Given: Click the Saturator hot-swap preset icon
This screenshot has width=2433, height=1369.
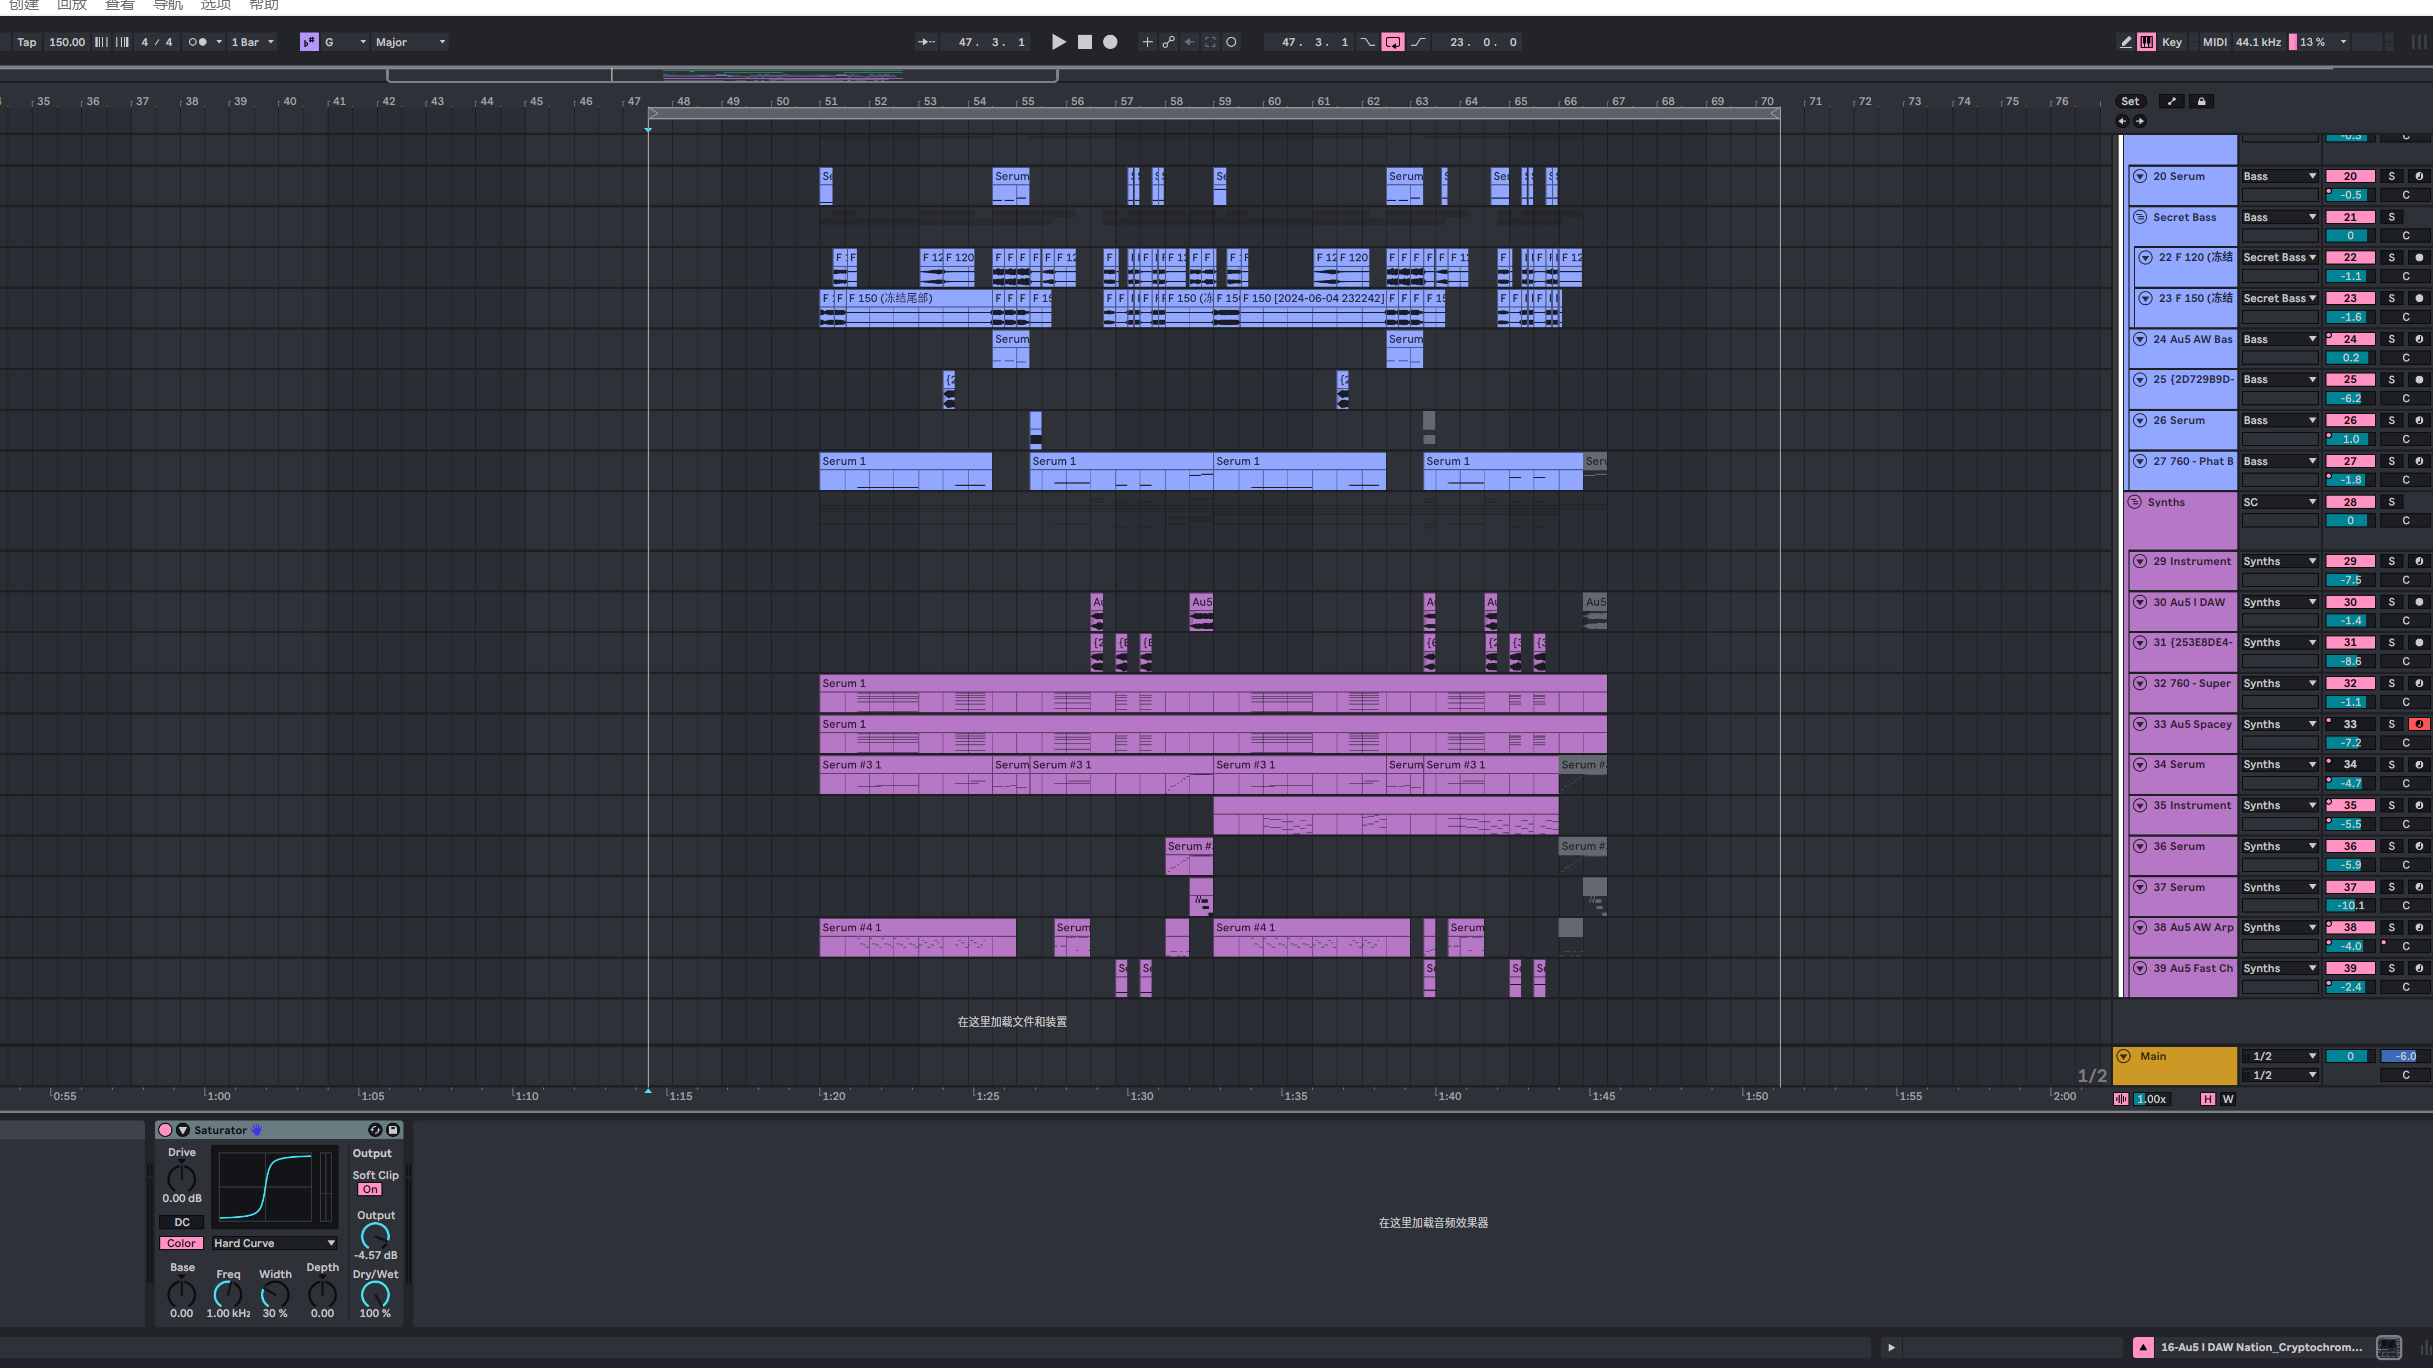Looking at the screenshot, I should (x=375, y=1130).
